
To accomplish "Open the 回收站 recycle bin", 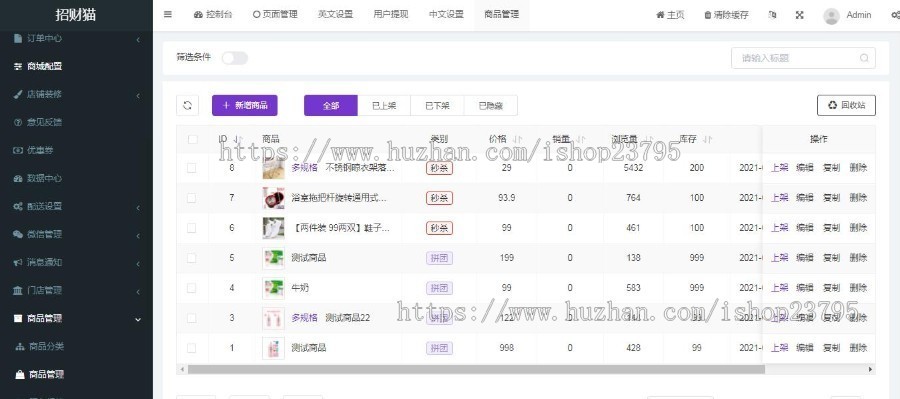I will 846,105.
